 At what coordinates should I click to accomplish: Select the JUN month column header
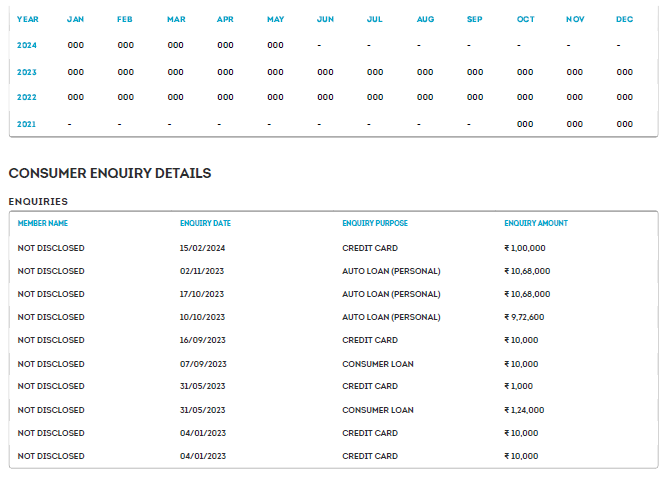[325, 19]
